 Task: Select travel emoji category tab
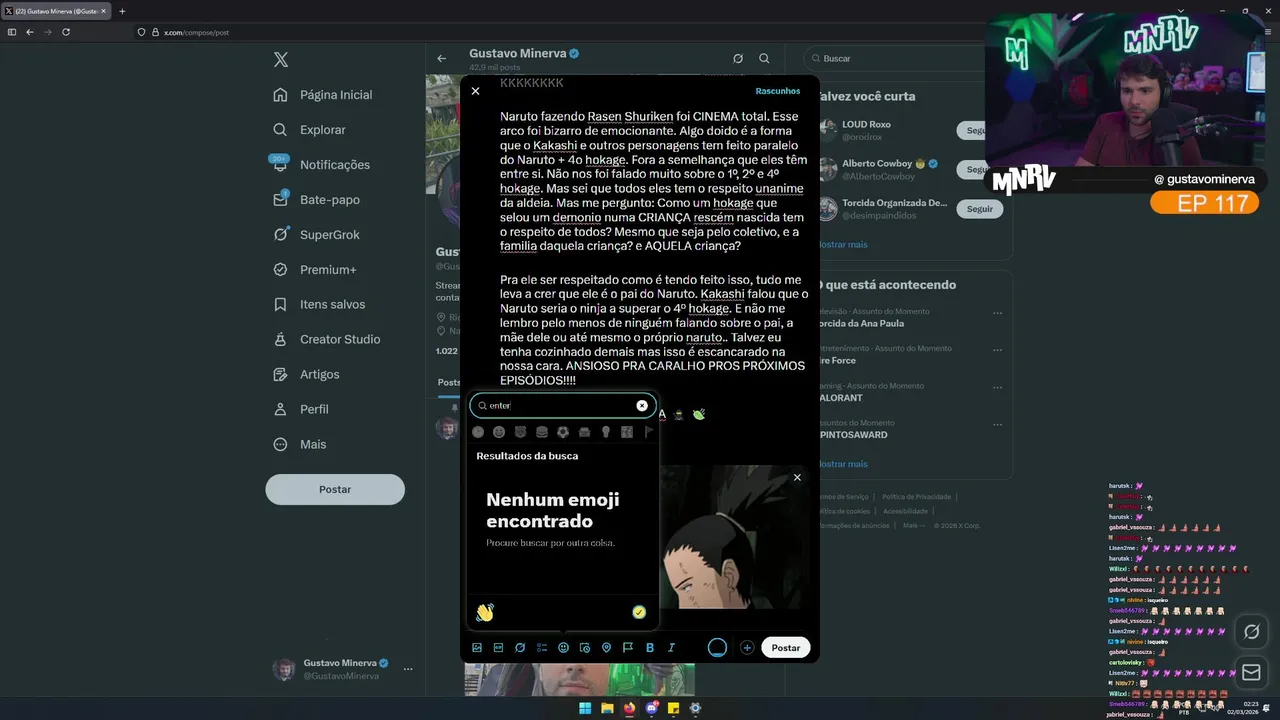click(585, 432)
